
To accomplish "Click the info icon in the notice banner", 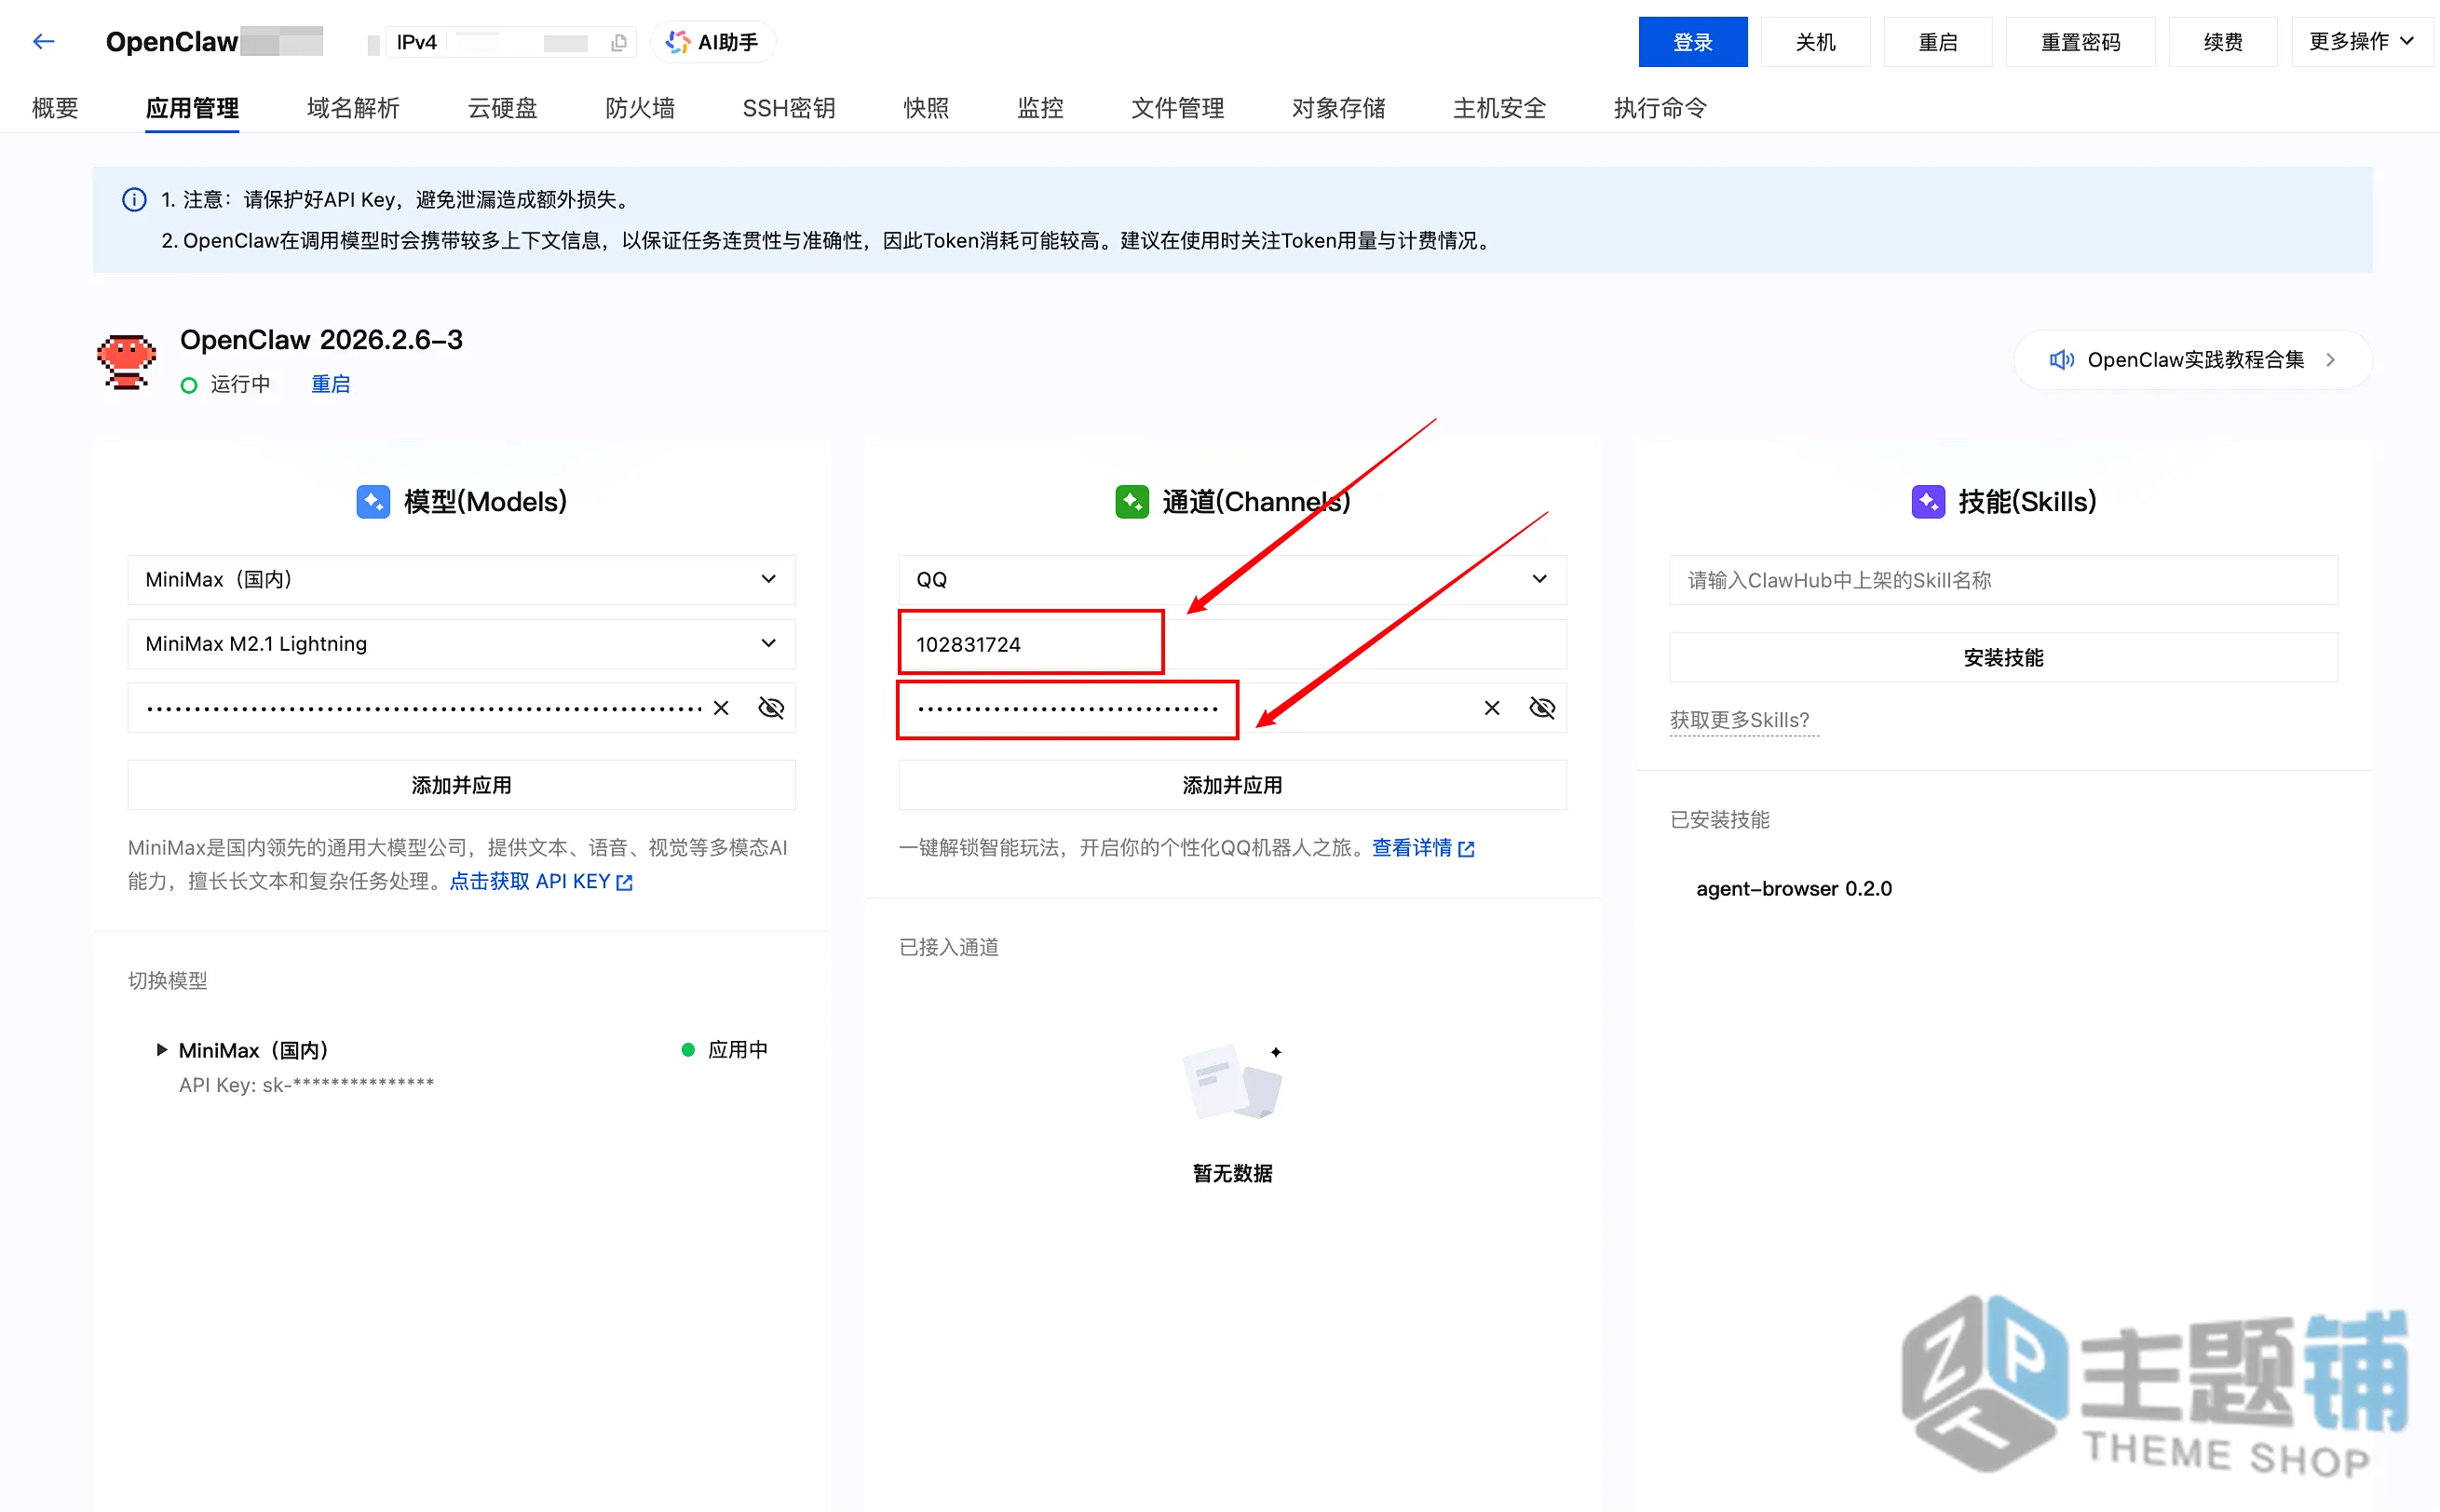I will (x=134, y=199).
